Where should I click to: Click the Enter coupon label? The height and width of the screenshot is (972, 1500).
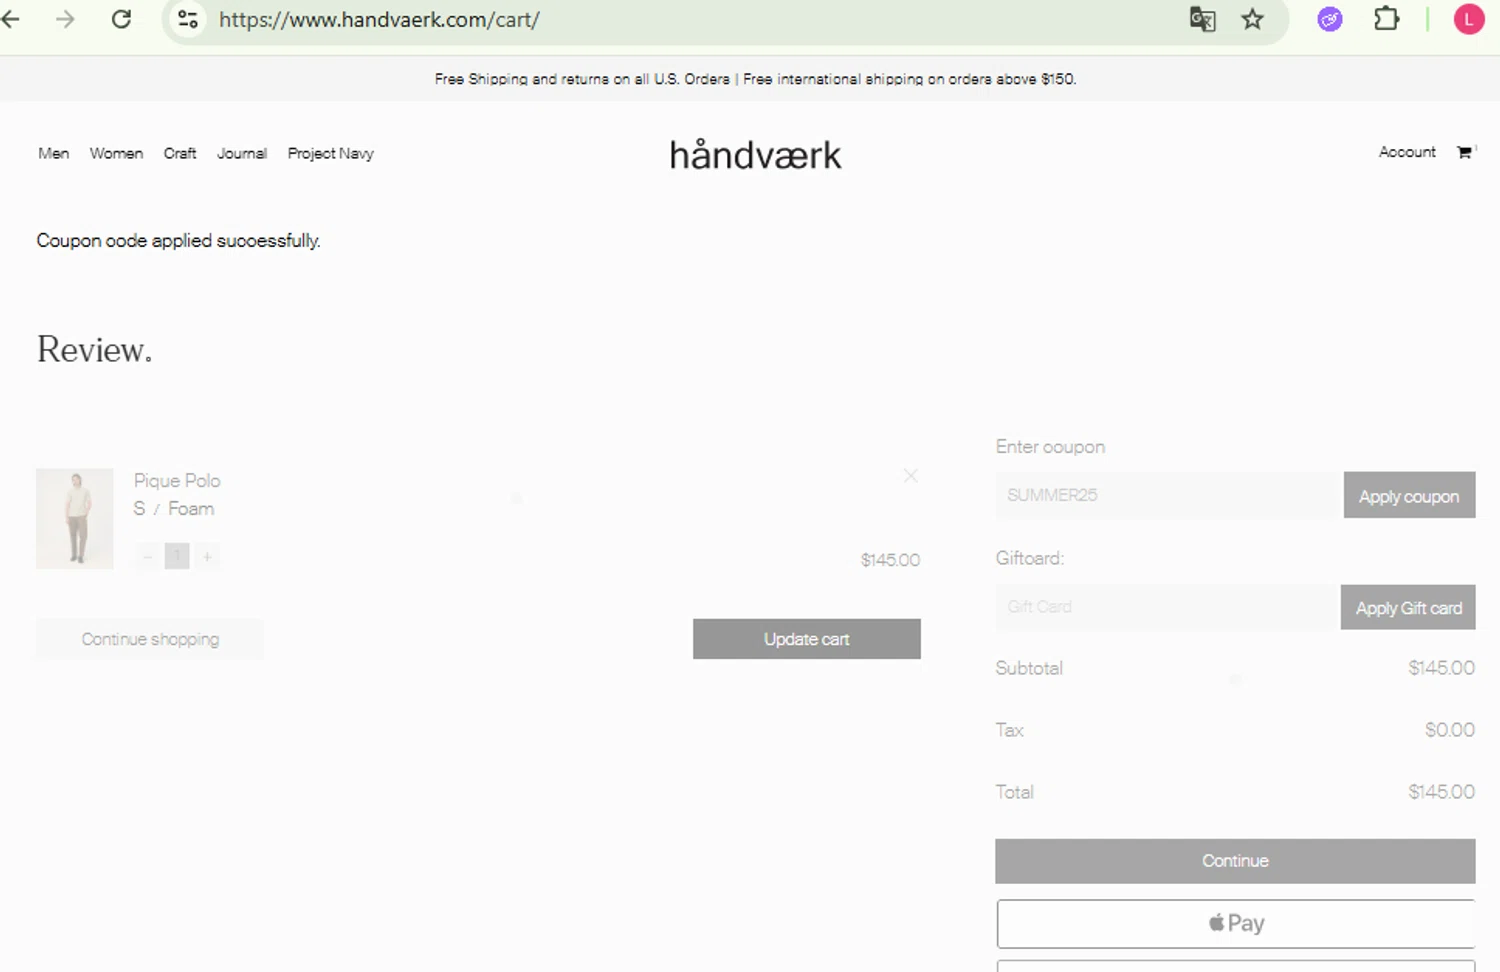[x=1050, y=447]
